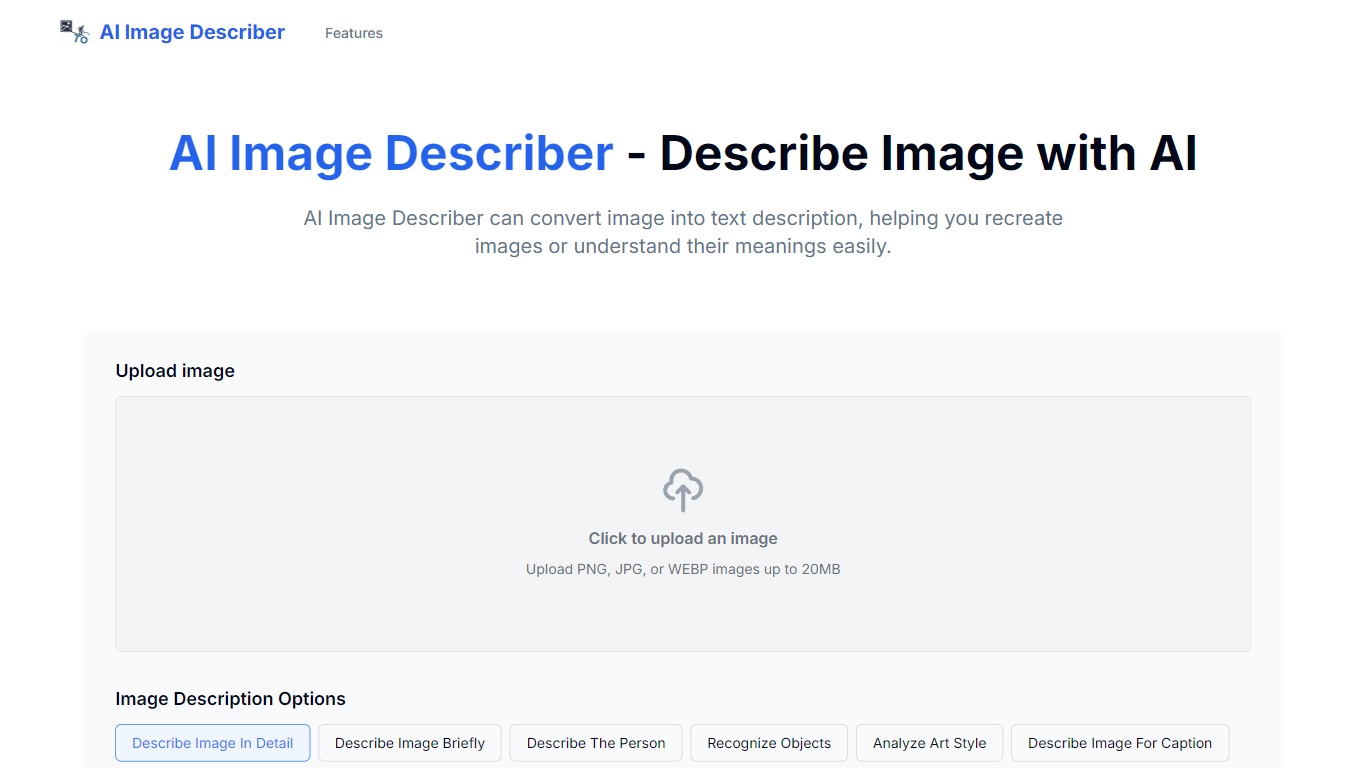Screen dimensions: 1366x768
Task: Select Analyze Art Style option
Action: [x=930, y=743]
